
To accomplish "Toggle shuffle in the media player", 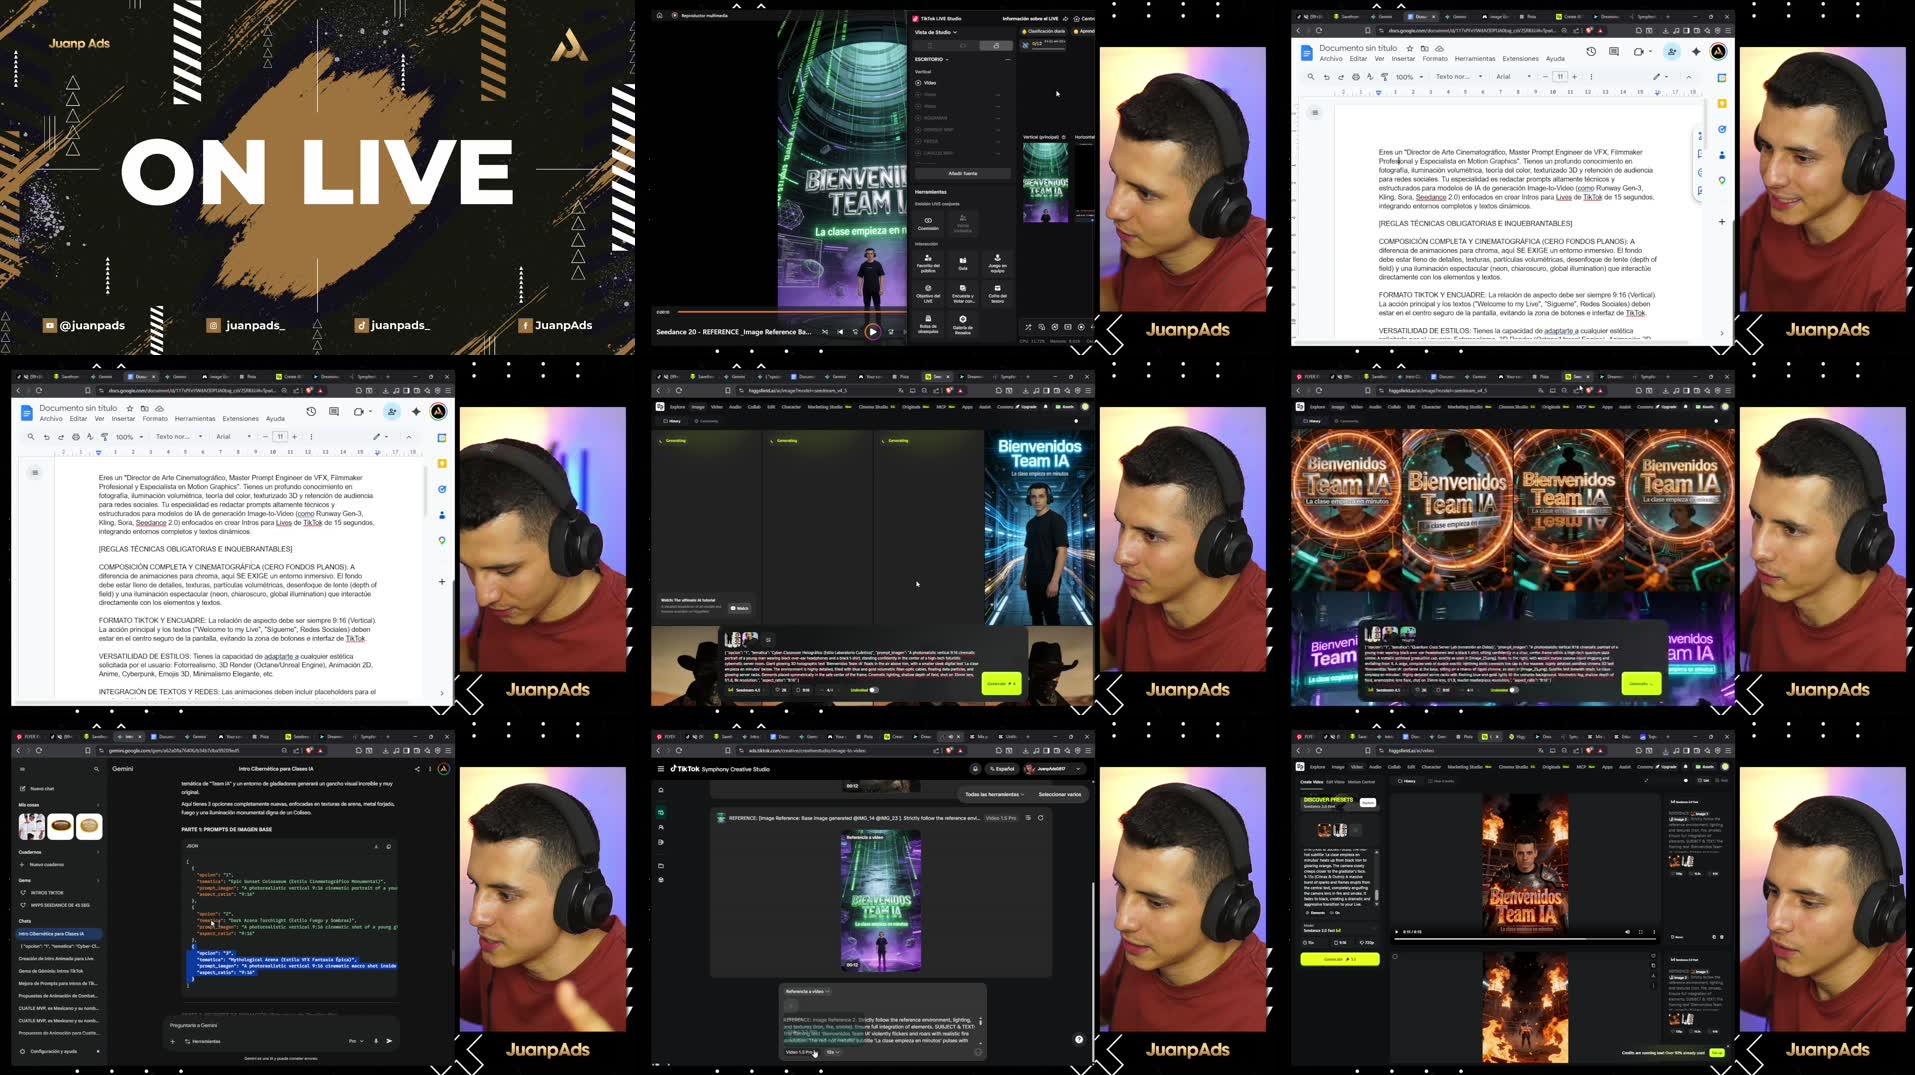I will tap(825, 332).
